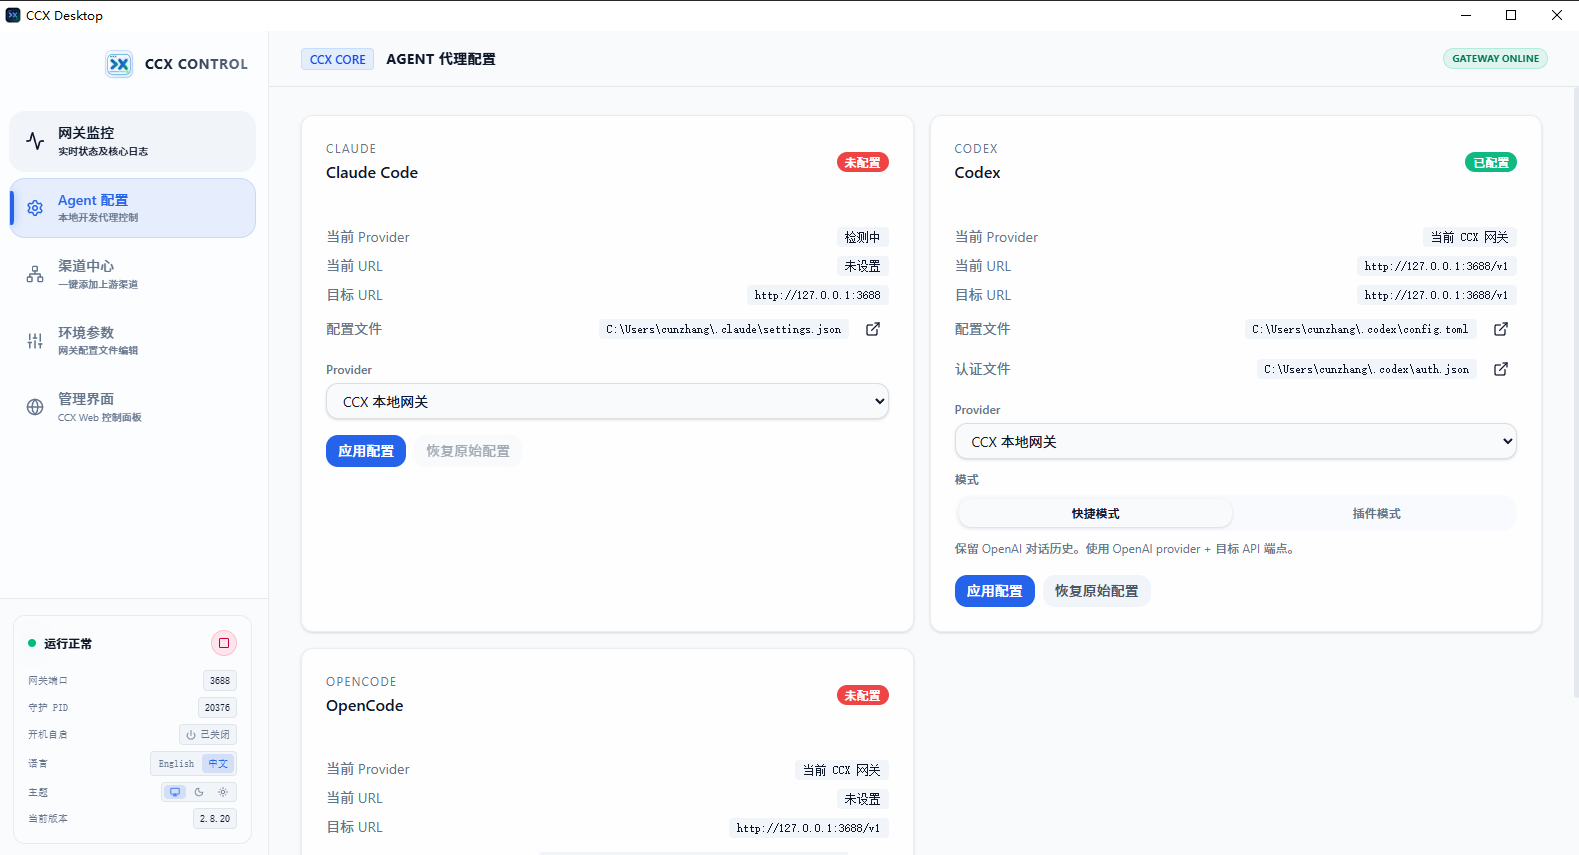Click the OpenCode card title
Viewport: 1579px width, 855px height.
365,706
